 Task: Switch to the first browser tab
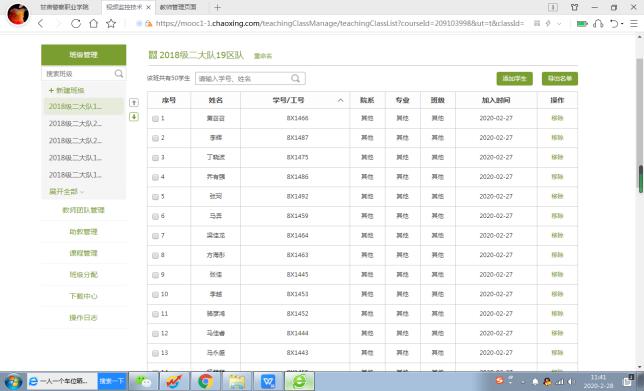pos(64,7)
